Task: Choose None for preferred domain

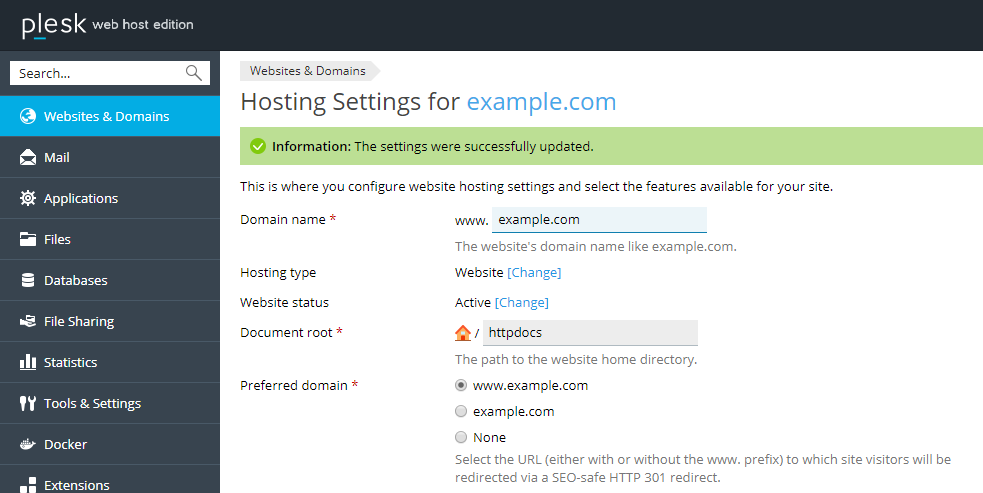Action: tap(461, 437)
